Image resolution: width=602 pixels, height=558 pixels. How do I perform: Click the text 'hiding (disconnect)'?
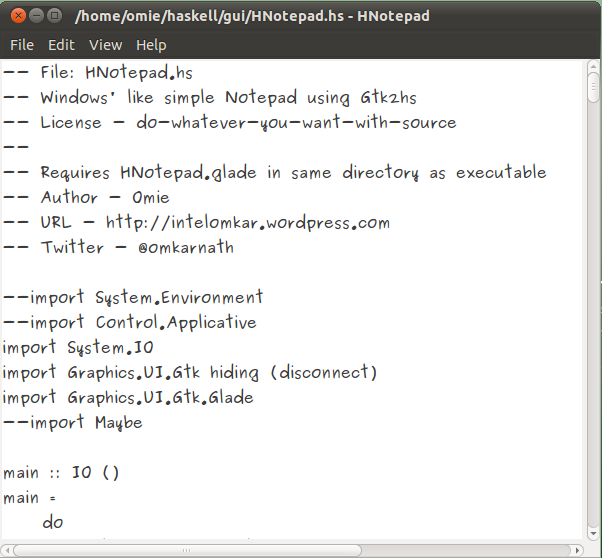pos(294,373)
